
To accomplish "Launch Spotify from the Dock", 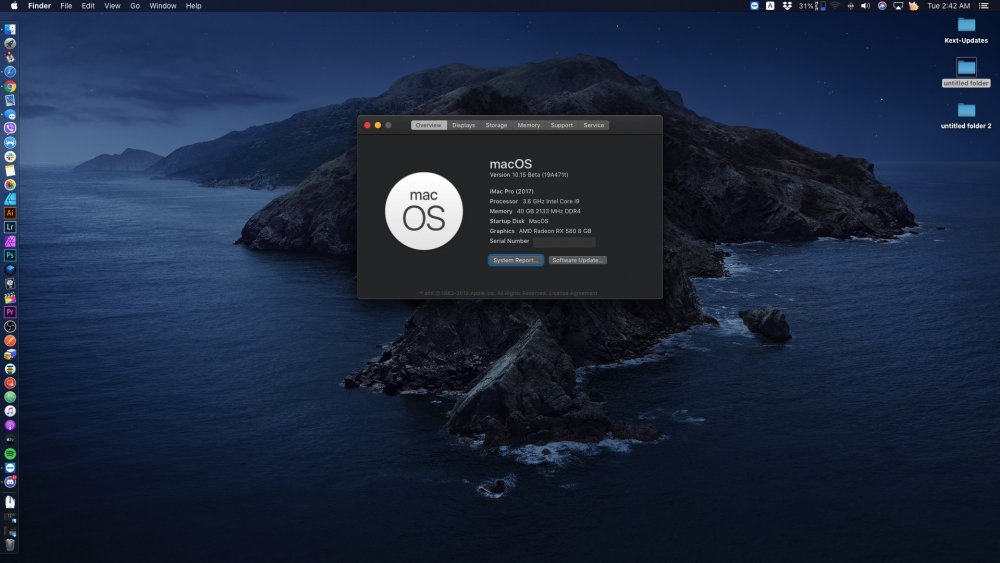I will tap(10, 454).
